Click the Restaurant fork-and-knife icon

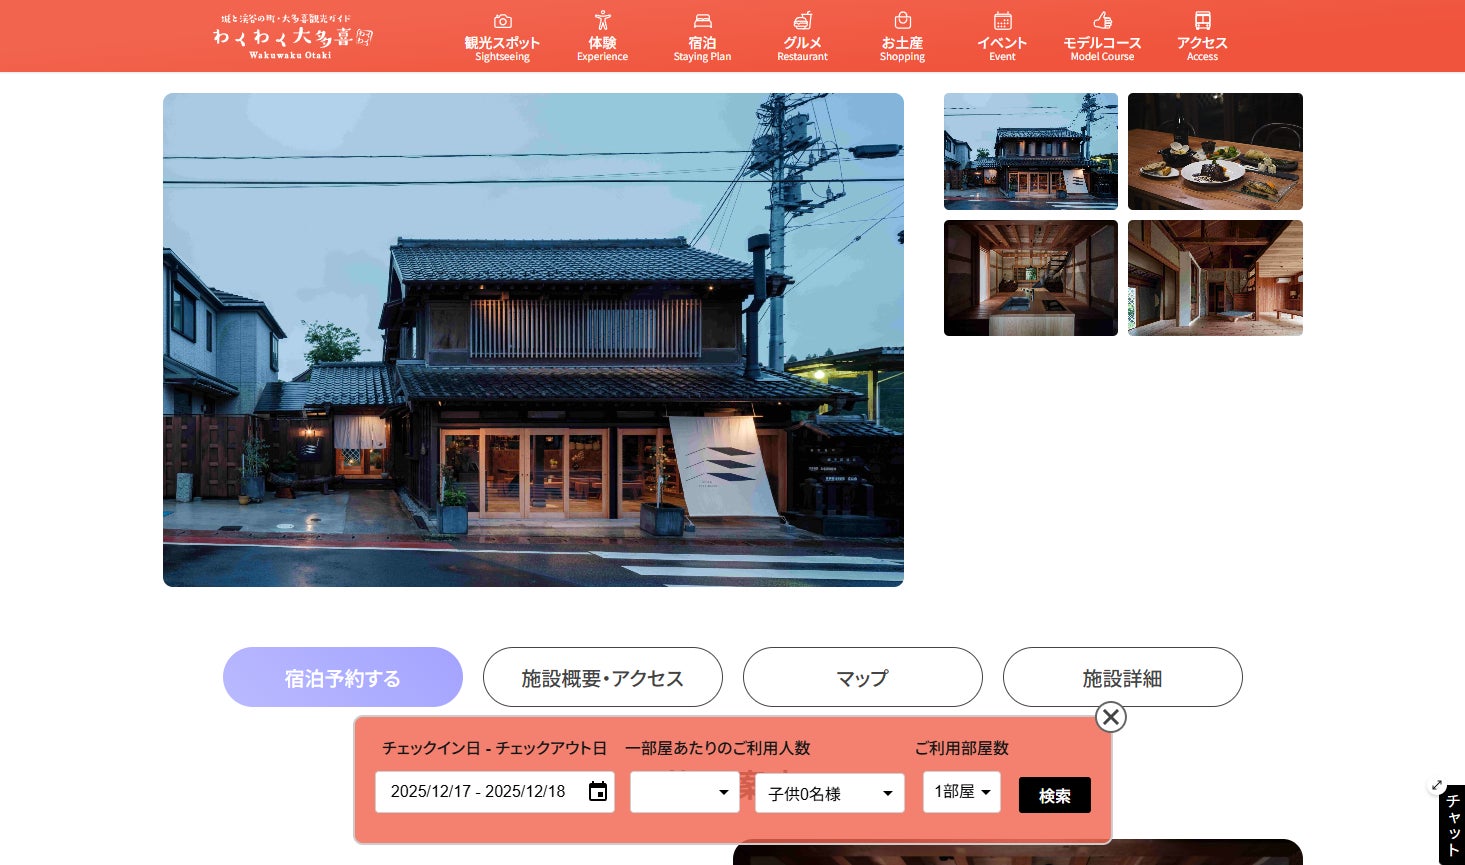point(802,20)
